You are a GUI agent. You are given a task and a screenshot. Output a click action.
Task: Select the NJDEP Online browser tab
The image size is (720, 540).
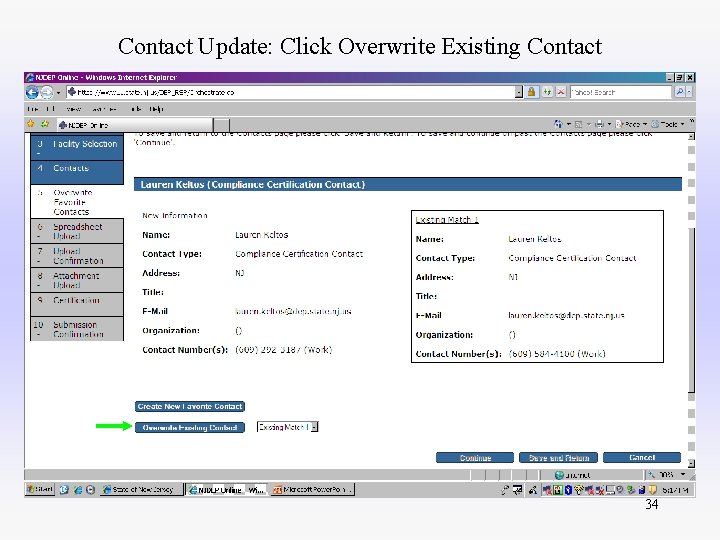[135, 125]
